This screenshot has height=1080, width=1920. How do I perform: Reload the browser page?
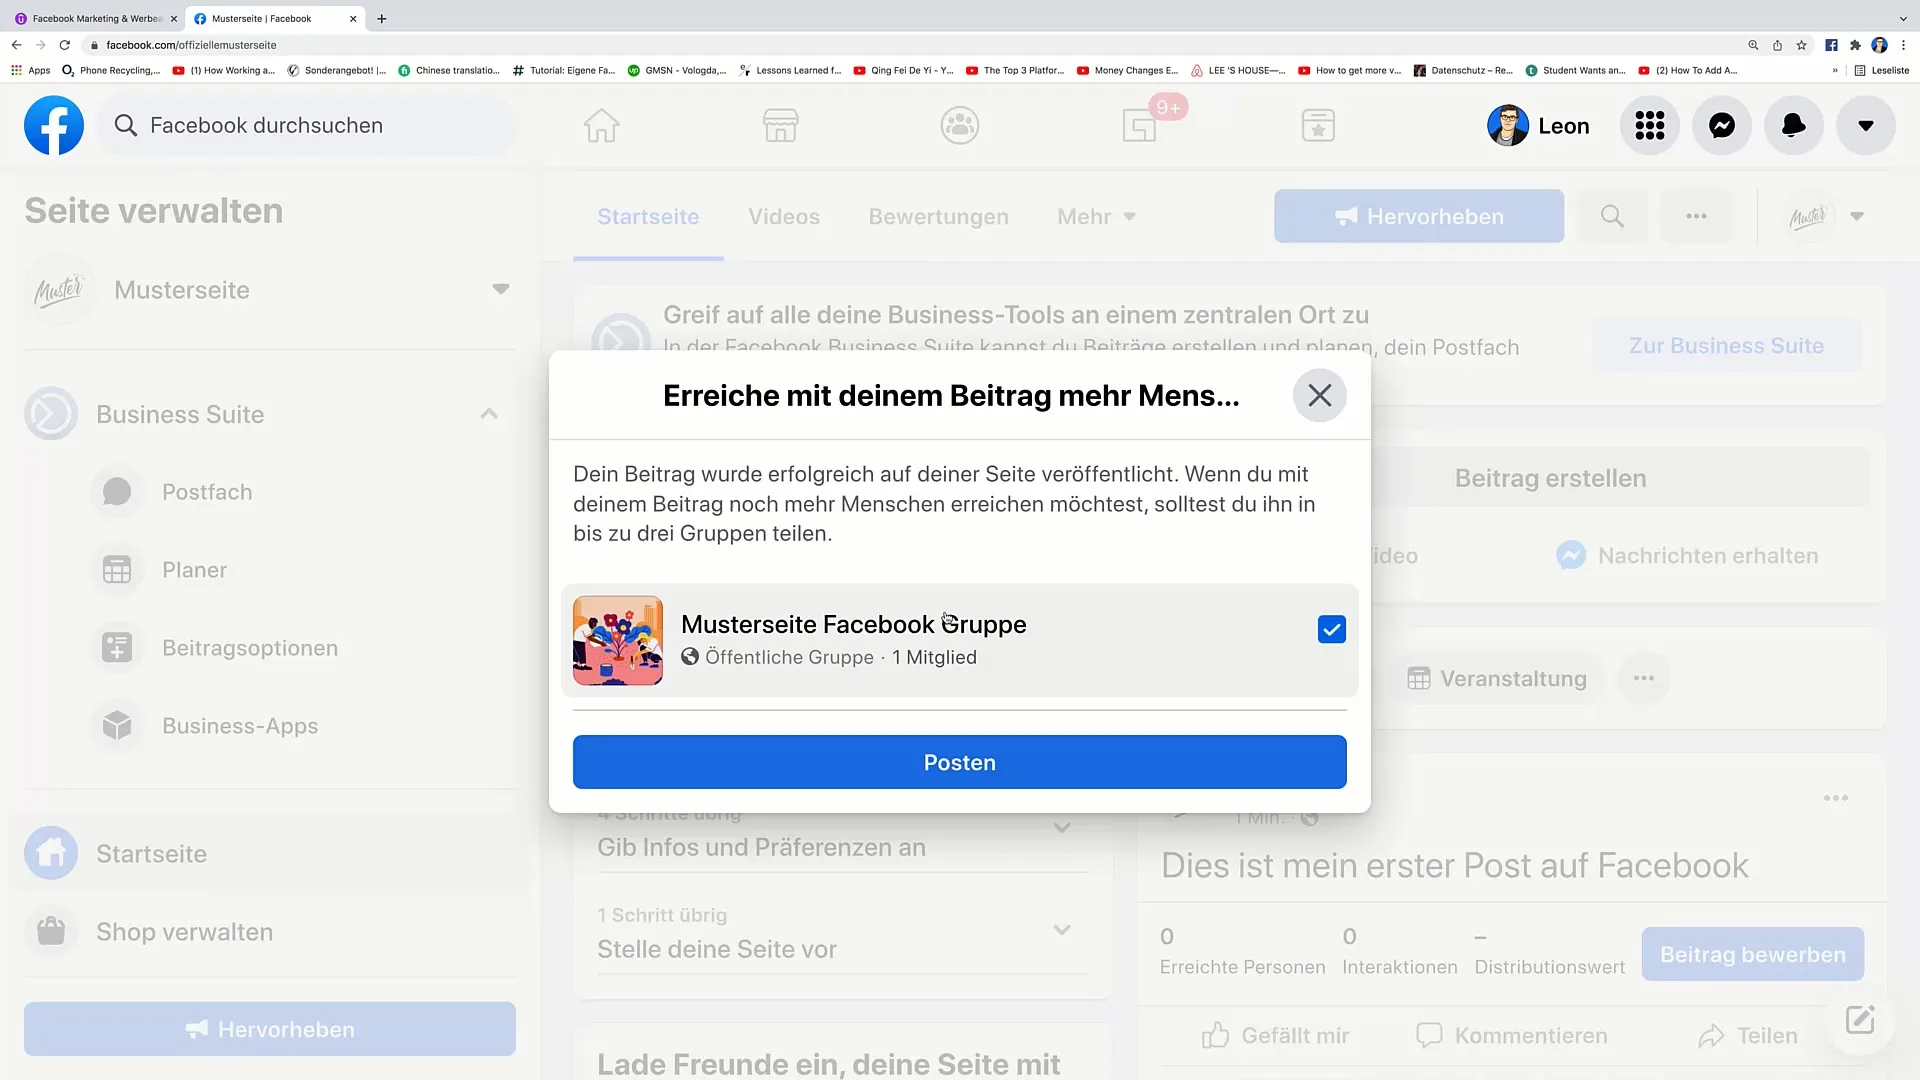point(65,45)
